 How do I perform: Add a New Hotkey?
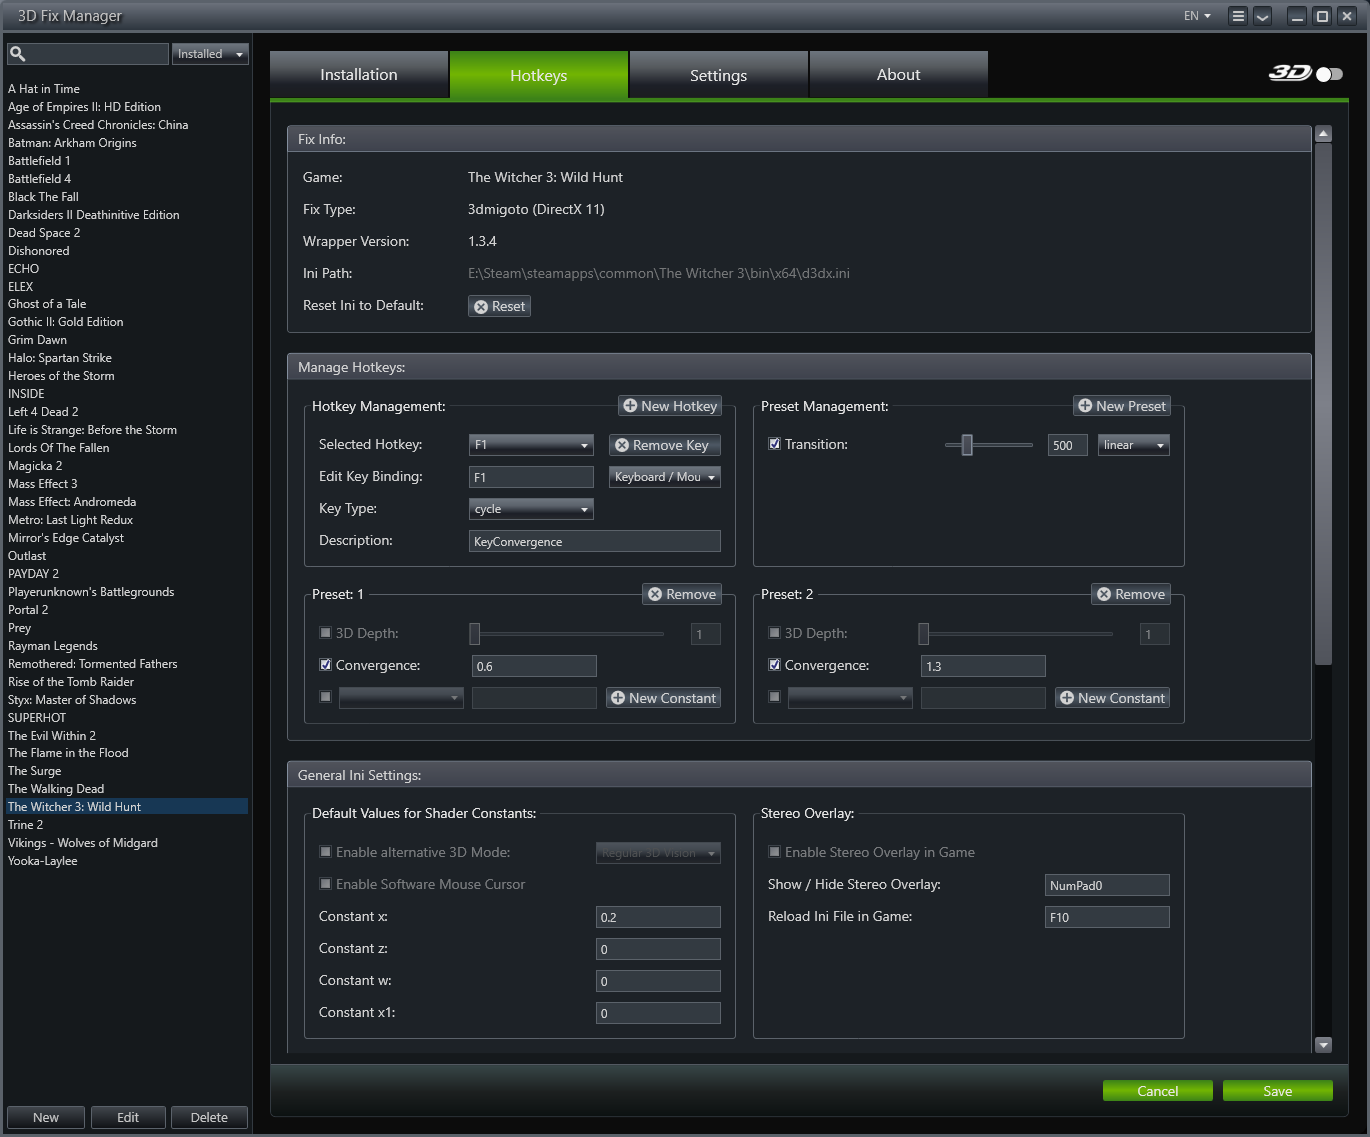click(x=670, y=406)
